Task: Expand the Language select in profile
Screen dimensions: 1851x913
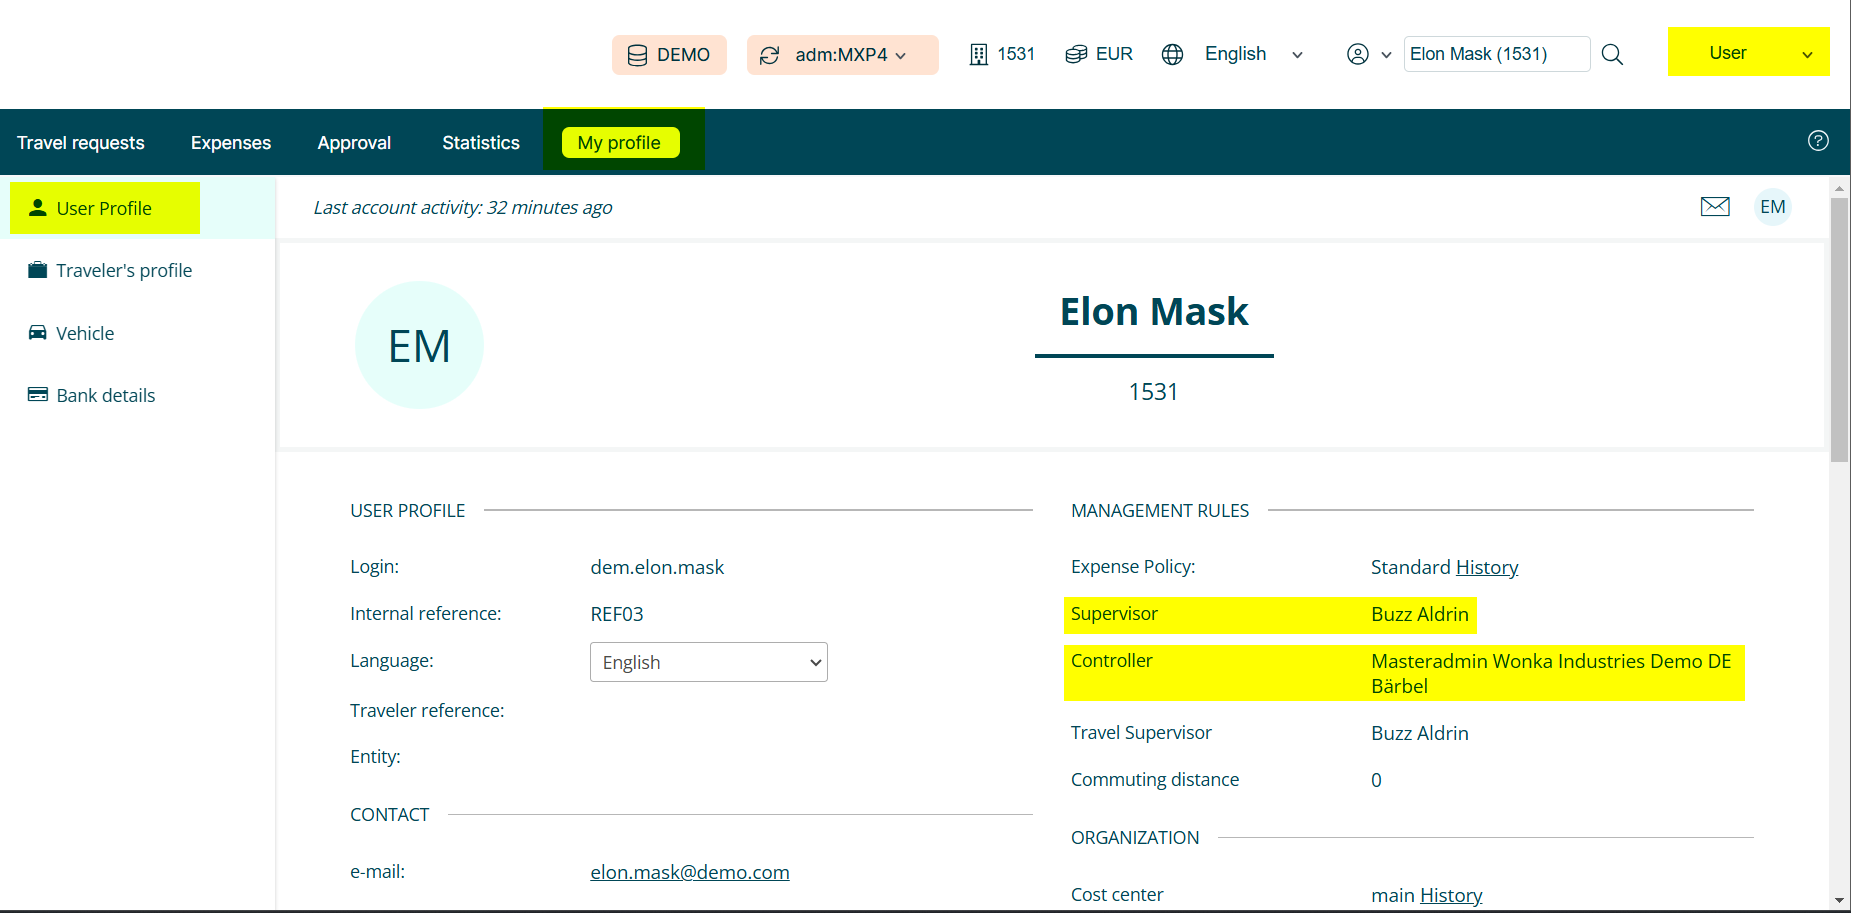Action: click(x=708, y=662)
